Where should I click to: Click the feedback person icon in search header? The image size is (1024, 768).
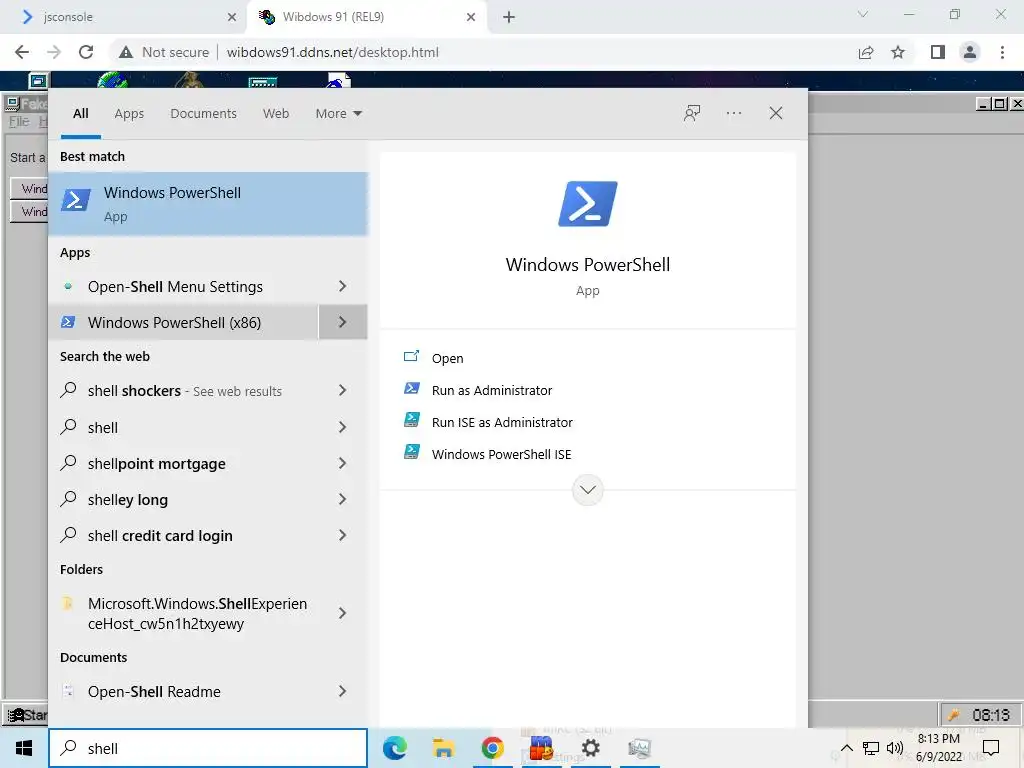[x=692, y=113]
